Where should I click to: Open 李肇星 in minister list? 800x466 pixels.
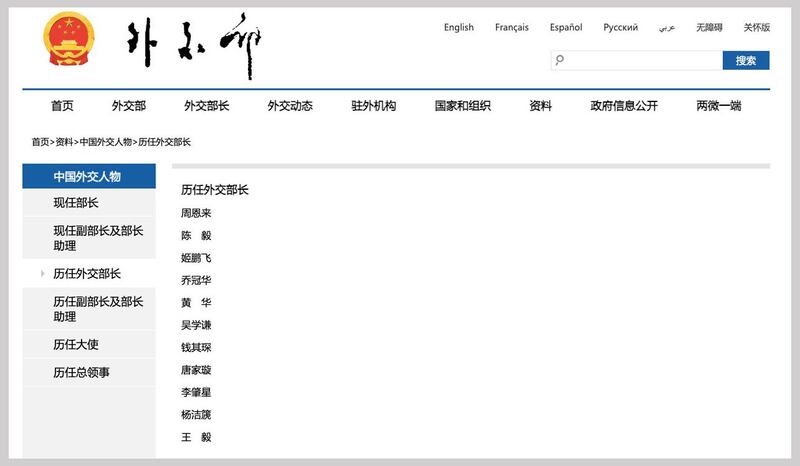[x=196, y=393]
